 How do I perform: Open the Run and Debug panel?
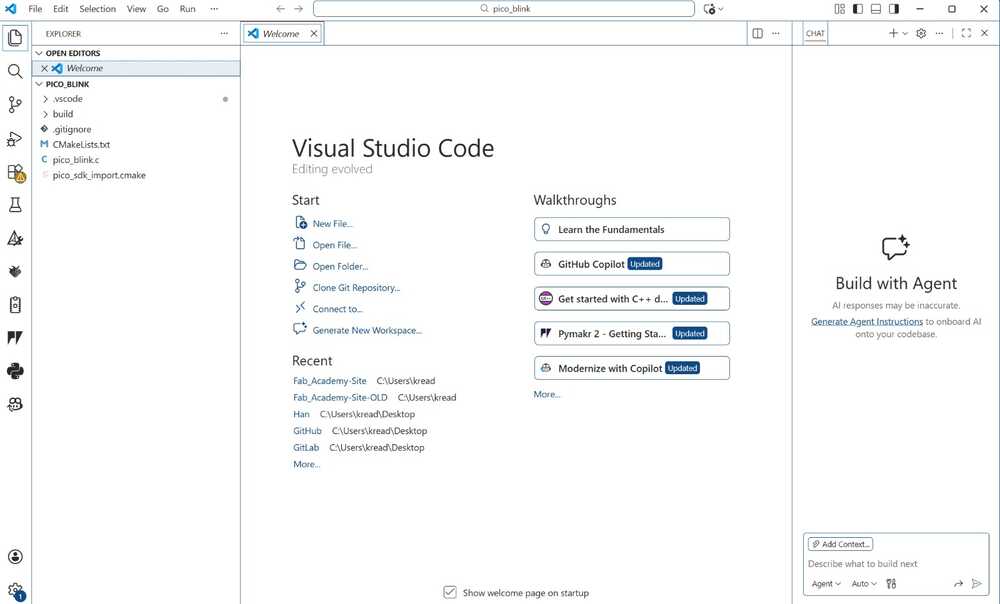click(15, 138)
